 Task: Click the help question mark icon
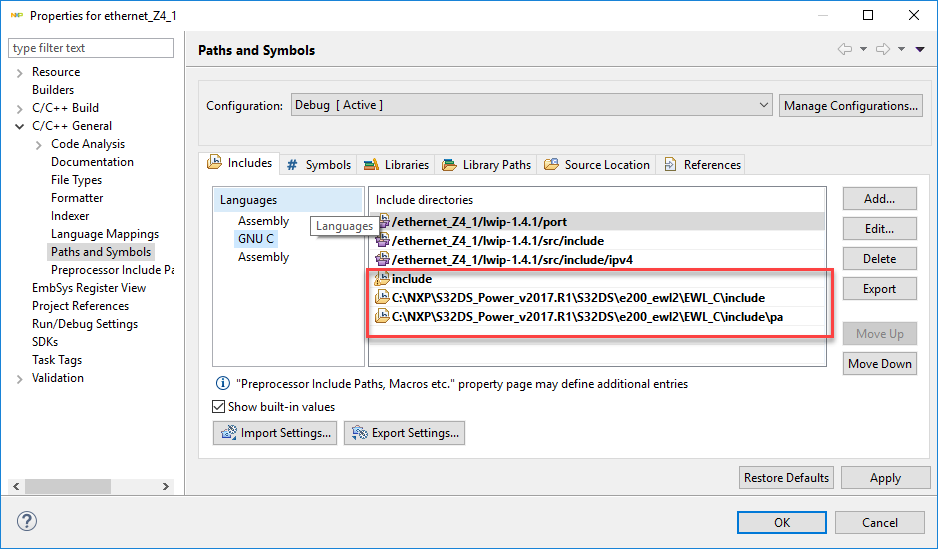[27, 522]
